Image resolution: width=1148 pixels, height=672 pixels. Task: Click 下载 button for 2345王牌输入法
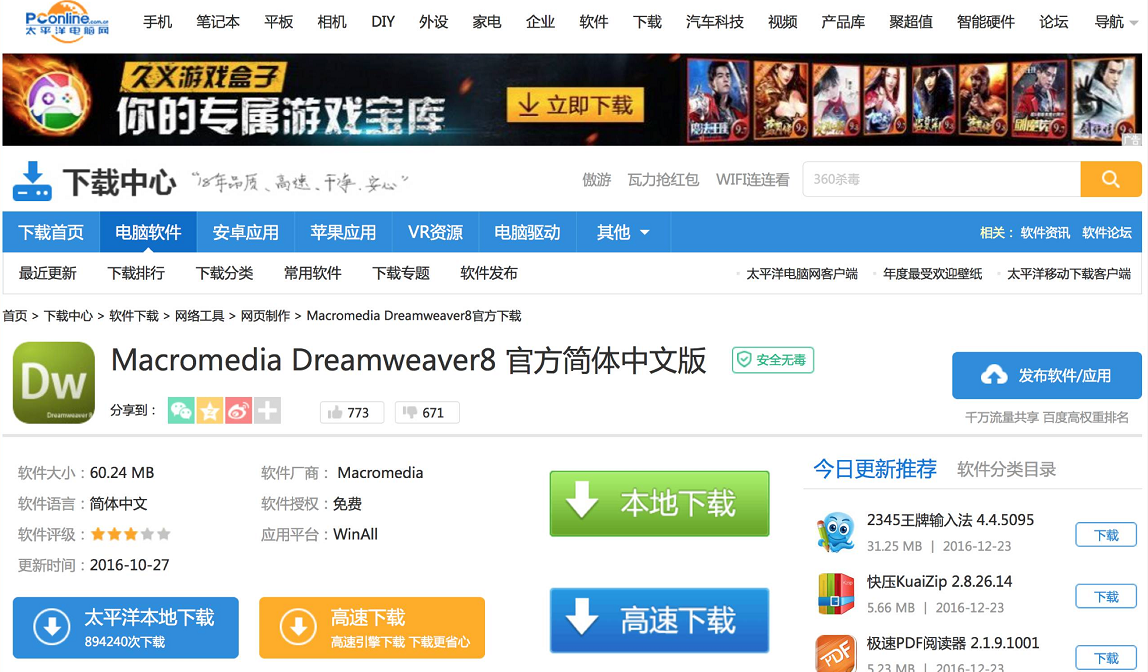tap(1106, 535)
